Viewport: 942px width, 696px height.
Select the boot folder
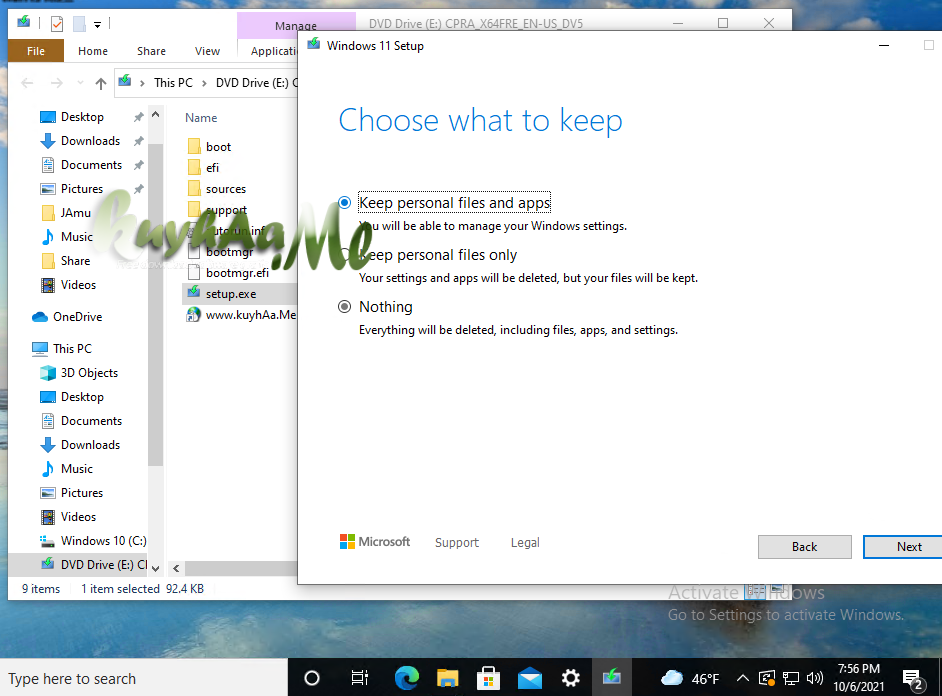[218, 147]
